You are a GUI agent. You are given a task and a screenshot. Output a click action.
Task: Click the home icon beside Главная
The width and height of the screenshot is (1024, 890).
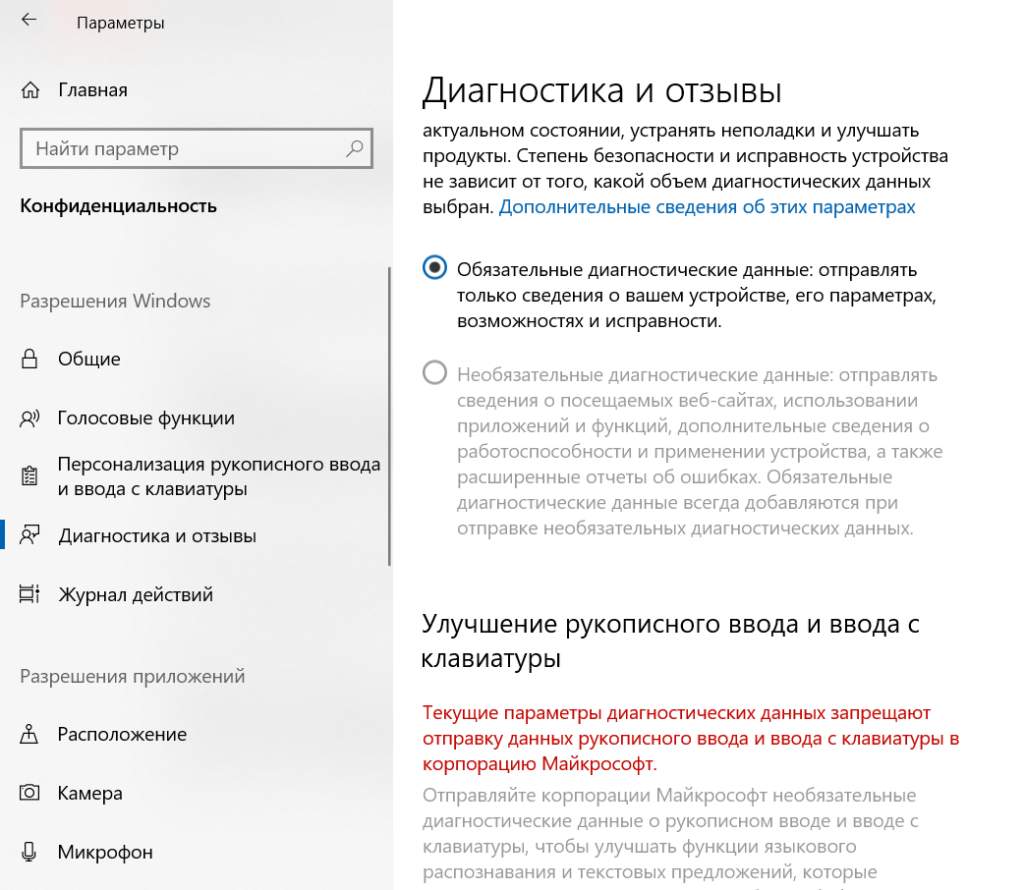[x=30, y=90]
